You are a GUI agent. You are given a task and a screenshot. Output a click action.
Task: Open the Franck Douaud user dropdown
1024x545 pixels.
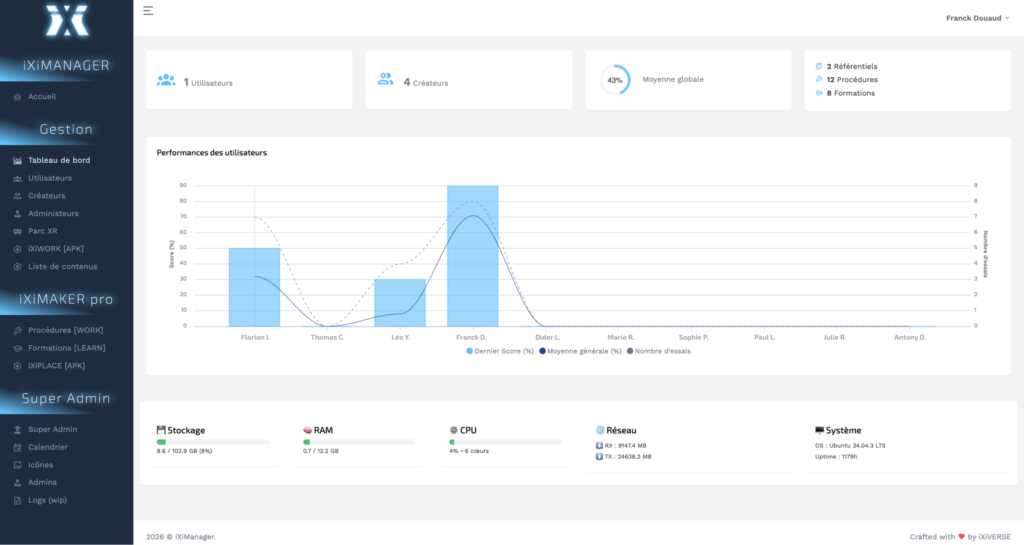(977, 17)
